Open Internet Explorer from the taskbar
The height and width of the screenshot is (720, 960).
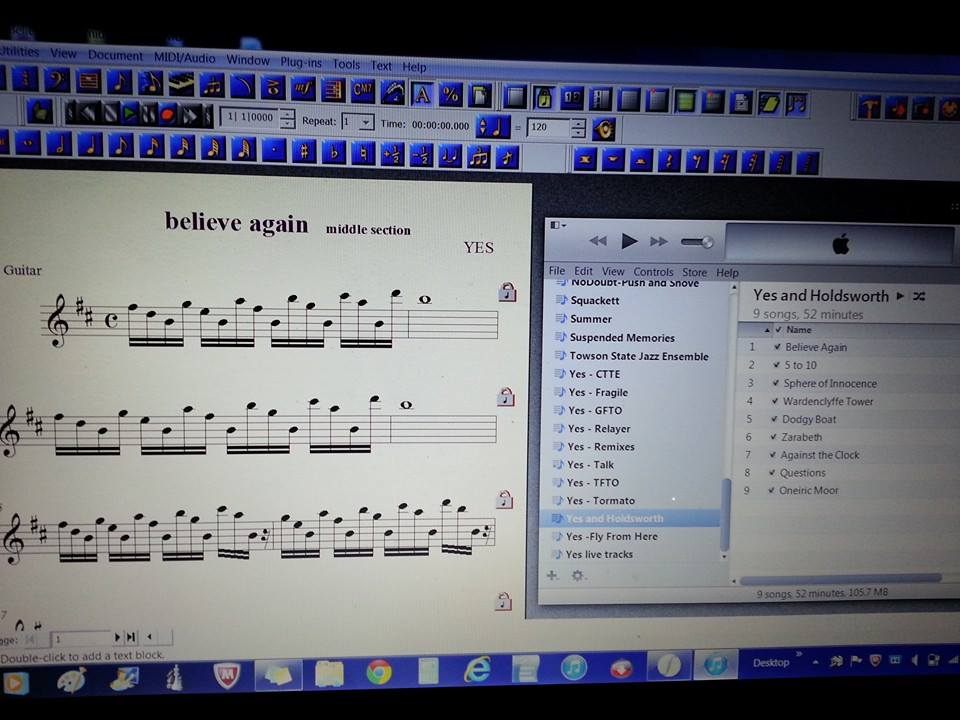[478, 670]
